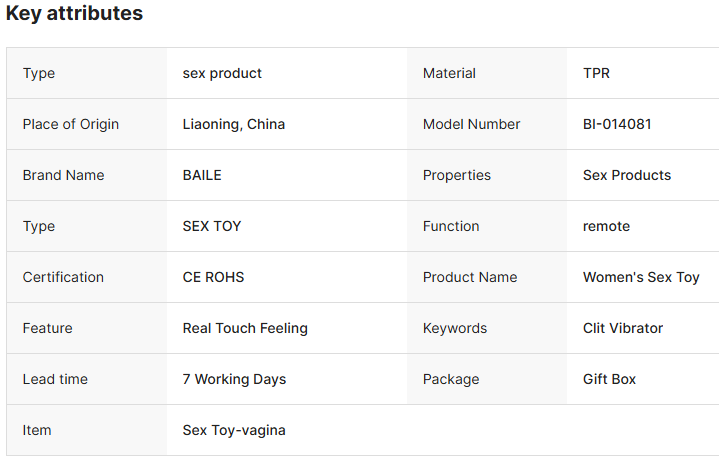Click the Gift Box package value
The height and width of the screenshot is (458, 719).
click(x=609, y=379)
